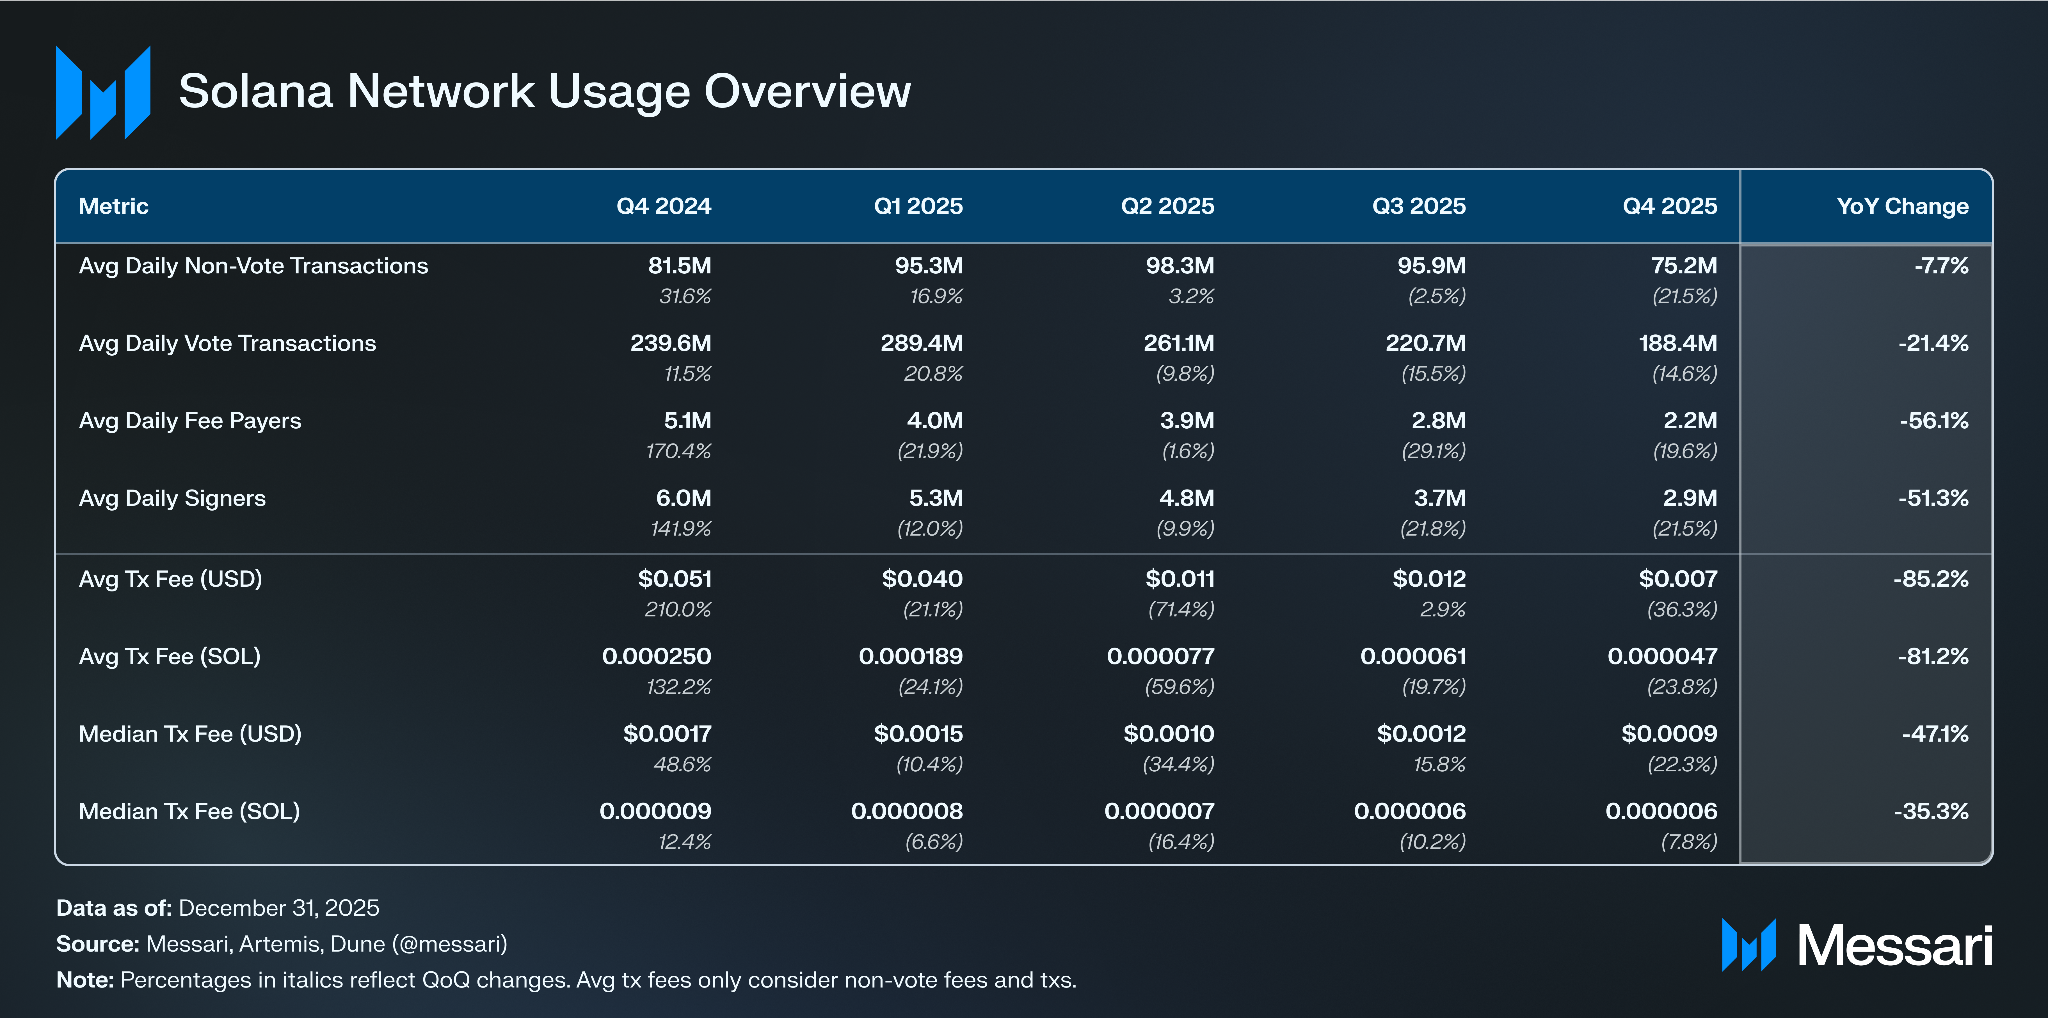
Task: Select the note about italic QoQ percentages
Action: click(x=566, y=980)
